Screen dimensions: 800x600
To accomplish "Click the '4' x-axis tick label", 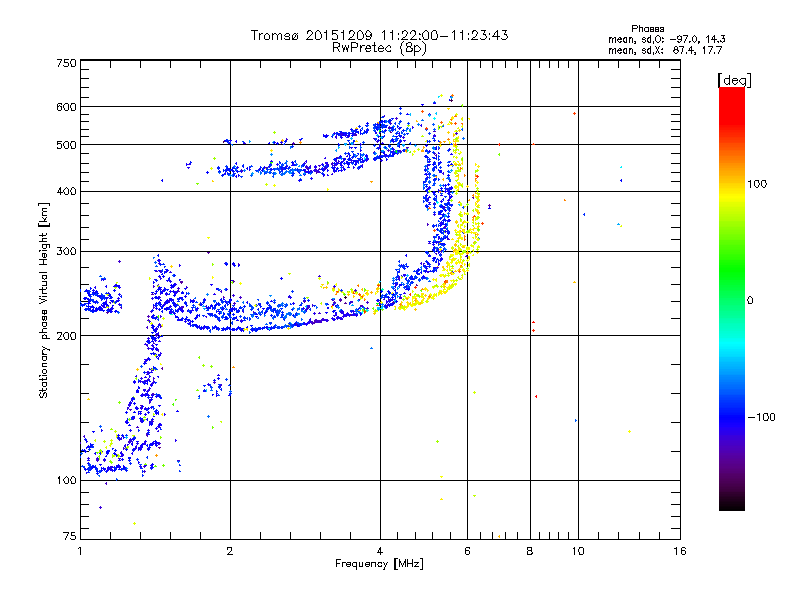I will [x=380, y=551].
